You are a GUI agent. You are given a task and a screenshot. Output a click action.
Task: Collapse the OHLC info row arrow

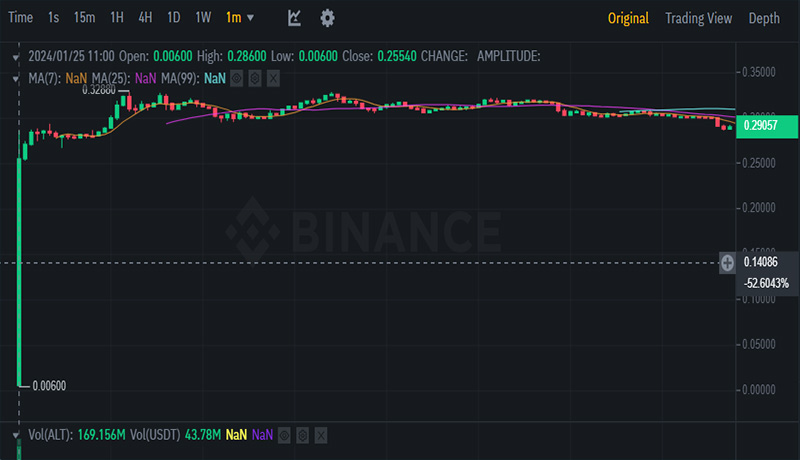click(16, 57)
